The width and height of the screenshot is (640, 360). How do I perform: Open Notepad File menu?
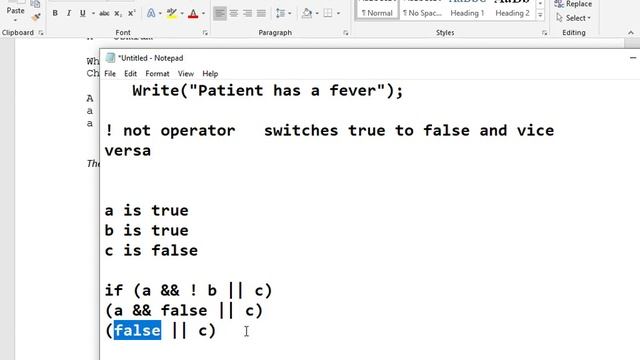pos(110,73)
